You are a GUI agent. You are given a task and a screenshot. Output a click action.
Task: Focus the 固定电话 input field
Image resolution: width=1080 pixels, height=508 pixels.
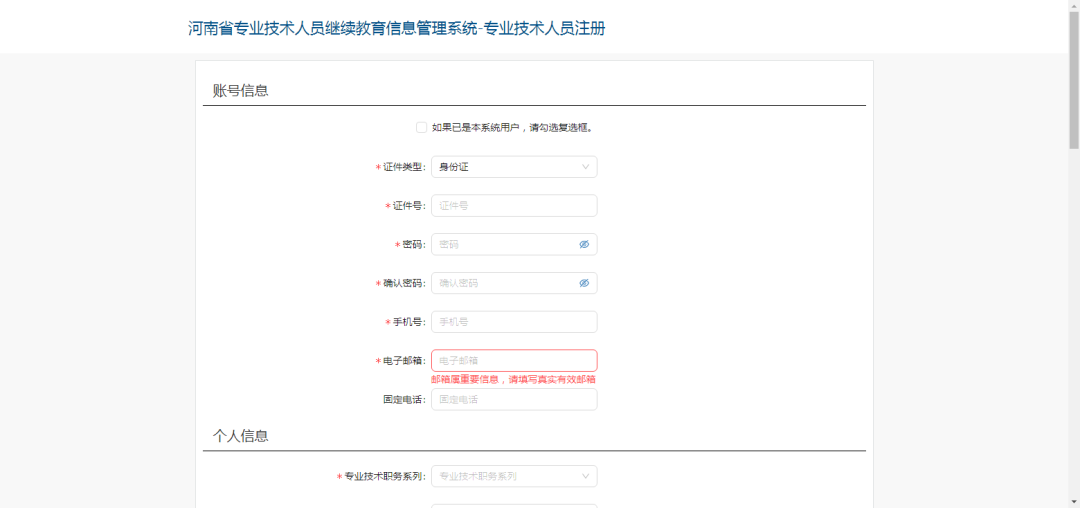point(513,400)
